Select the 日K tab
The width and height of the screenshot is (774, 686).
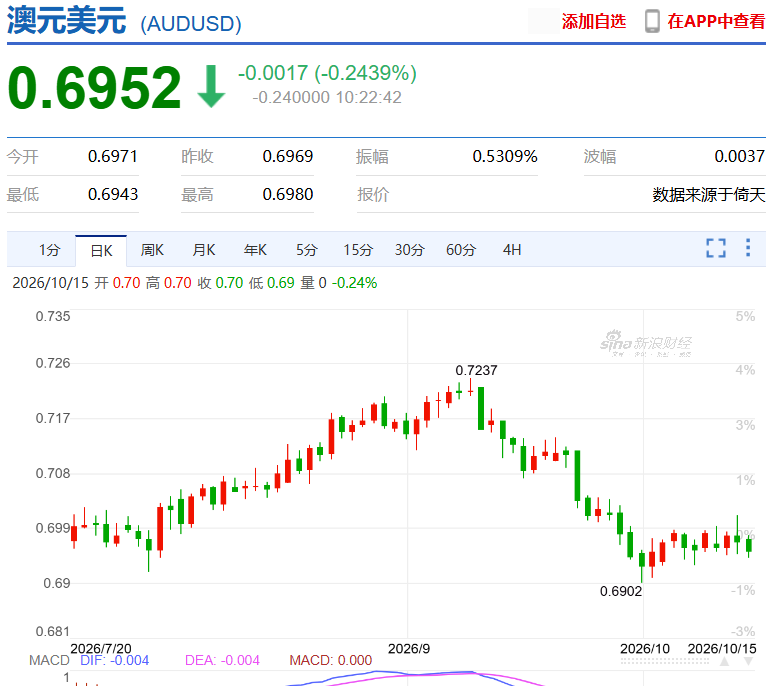[101, 251]
